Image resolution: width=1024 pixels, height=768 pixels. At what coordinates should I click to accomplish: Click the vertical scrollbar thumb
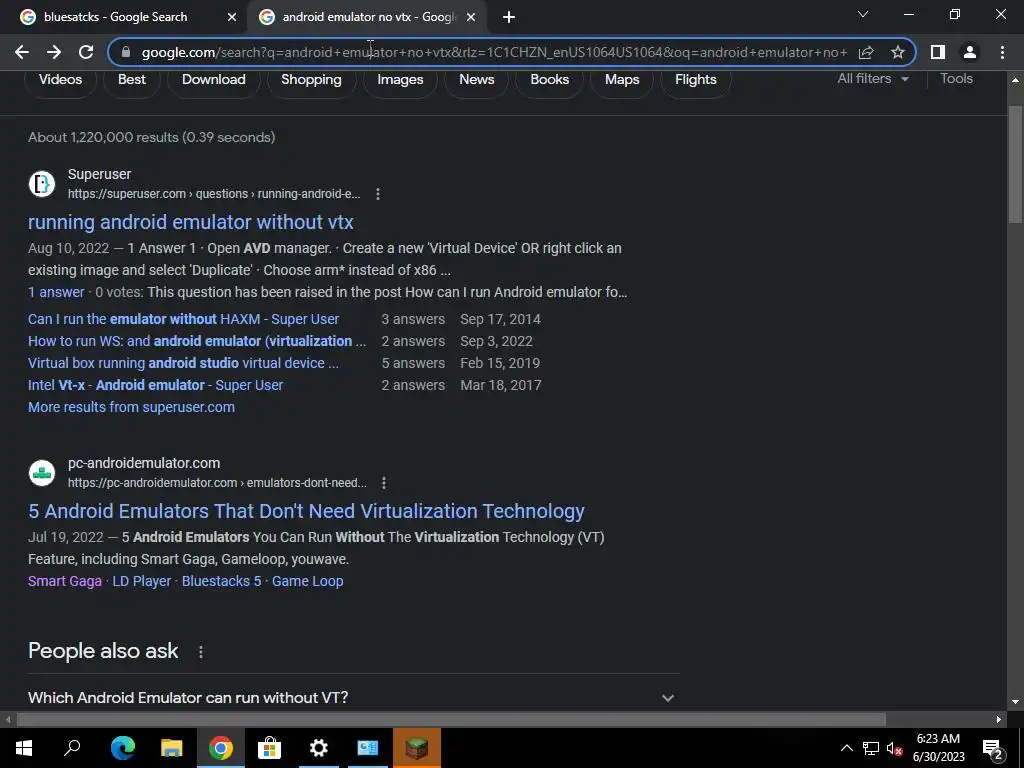[1015, 163]
